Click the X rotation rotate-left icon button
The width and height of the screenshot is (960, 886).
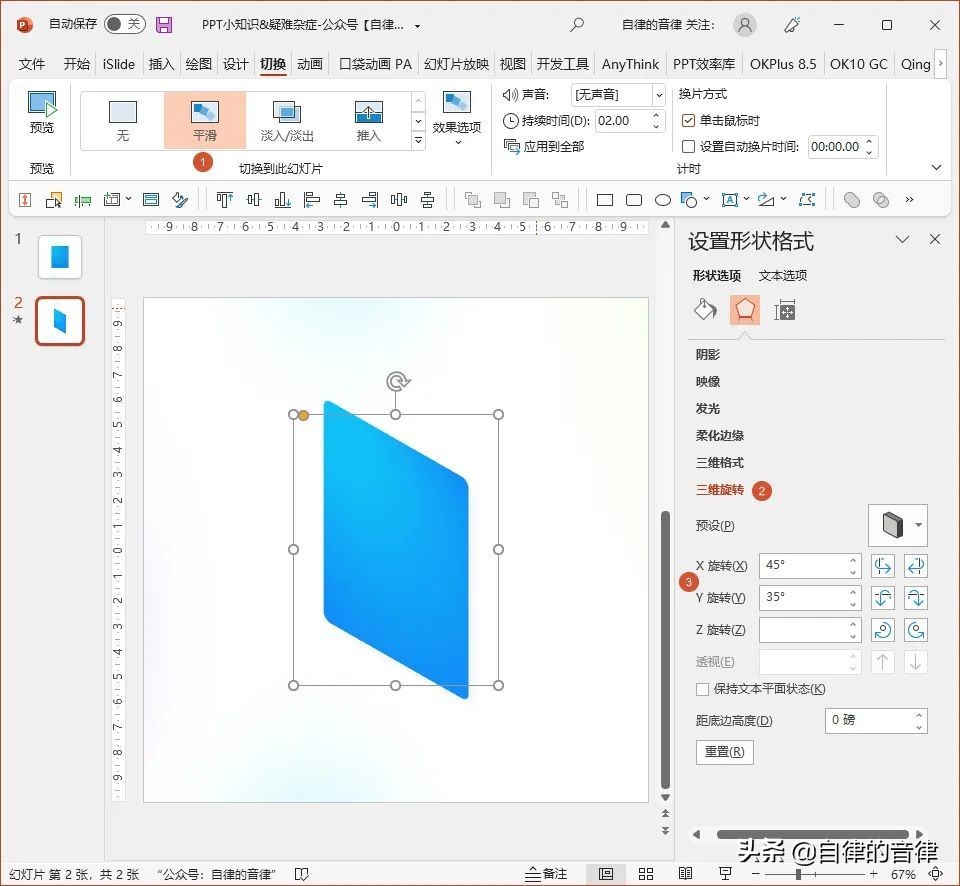[883, 566]
